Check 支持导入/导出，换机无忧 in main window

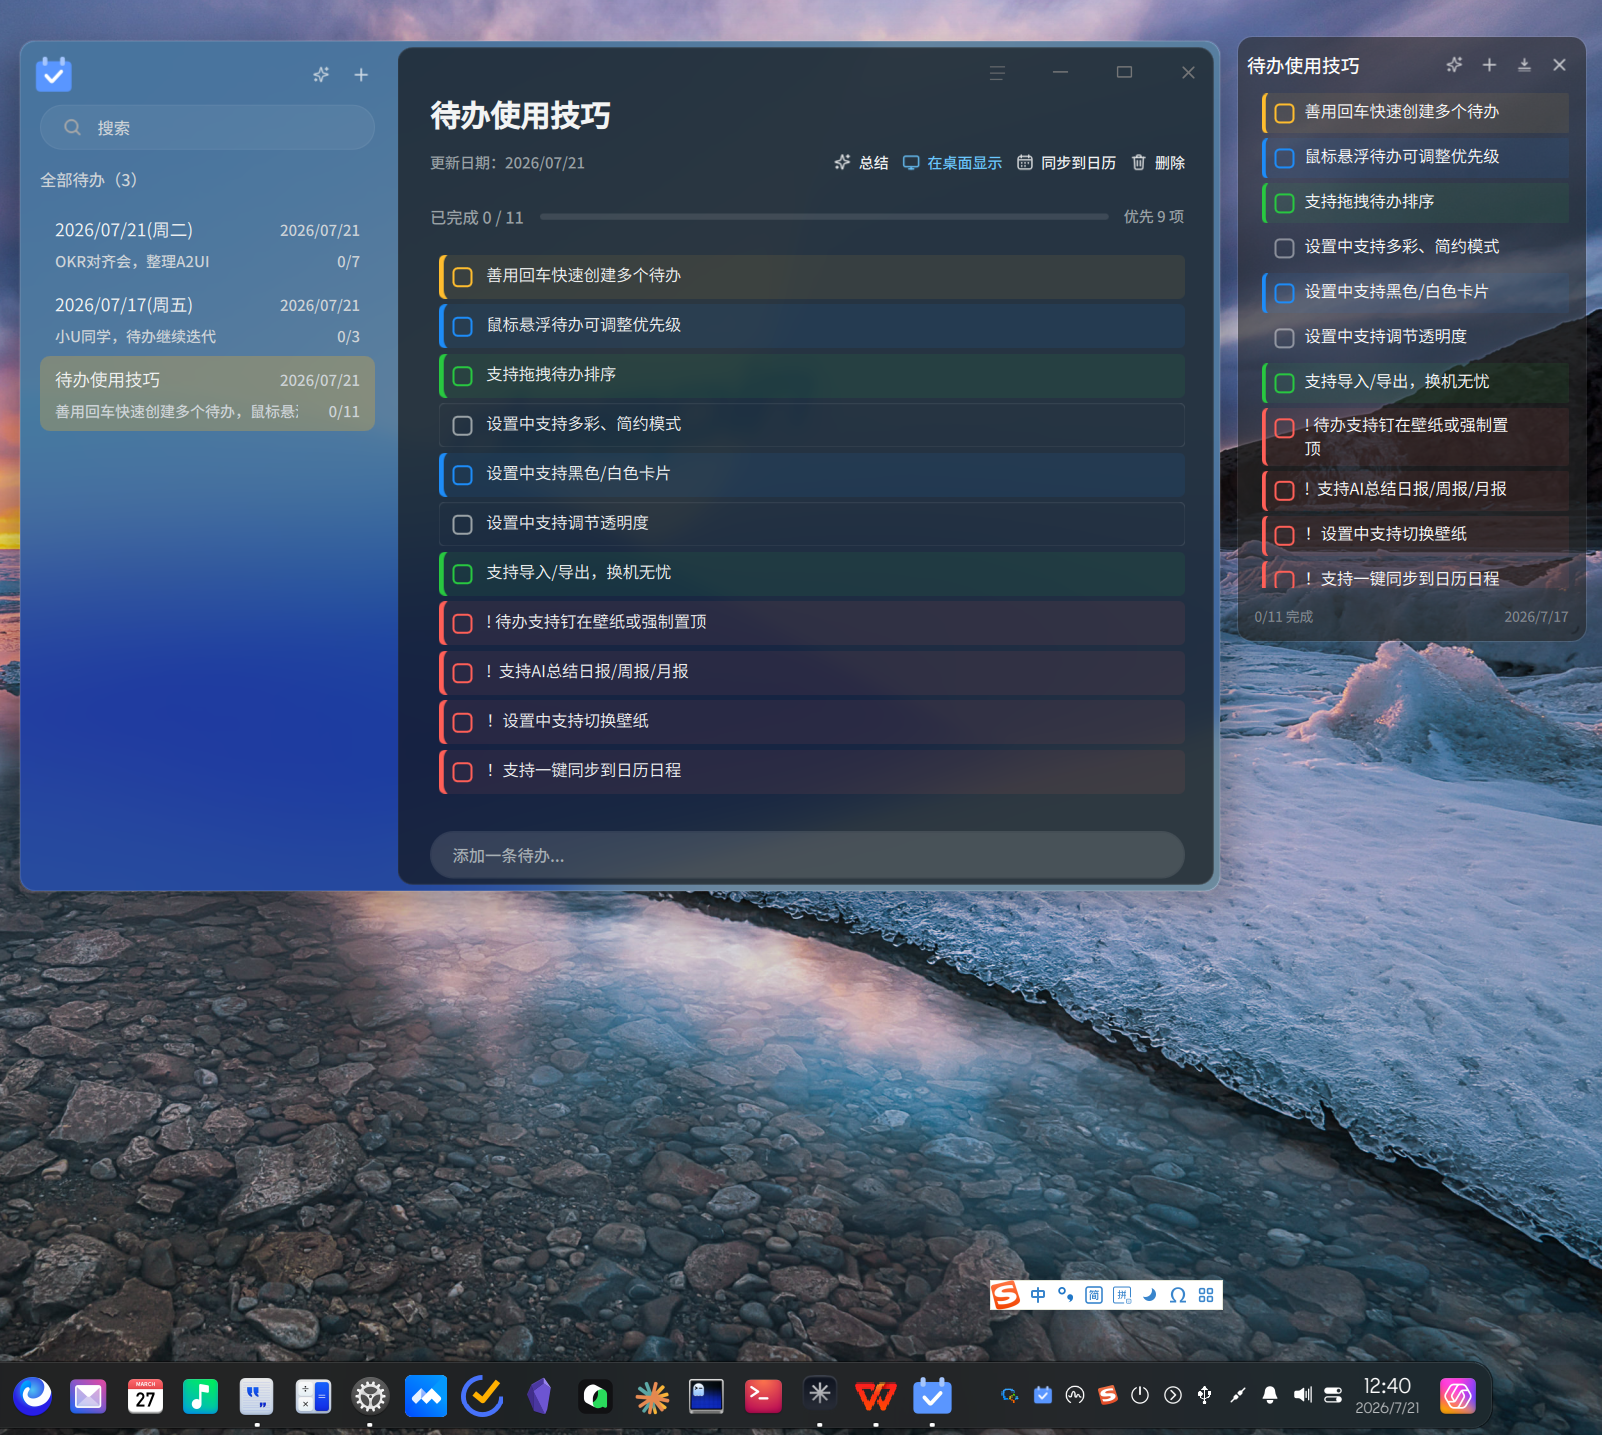click(x=463, y=574)
